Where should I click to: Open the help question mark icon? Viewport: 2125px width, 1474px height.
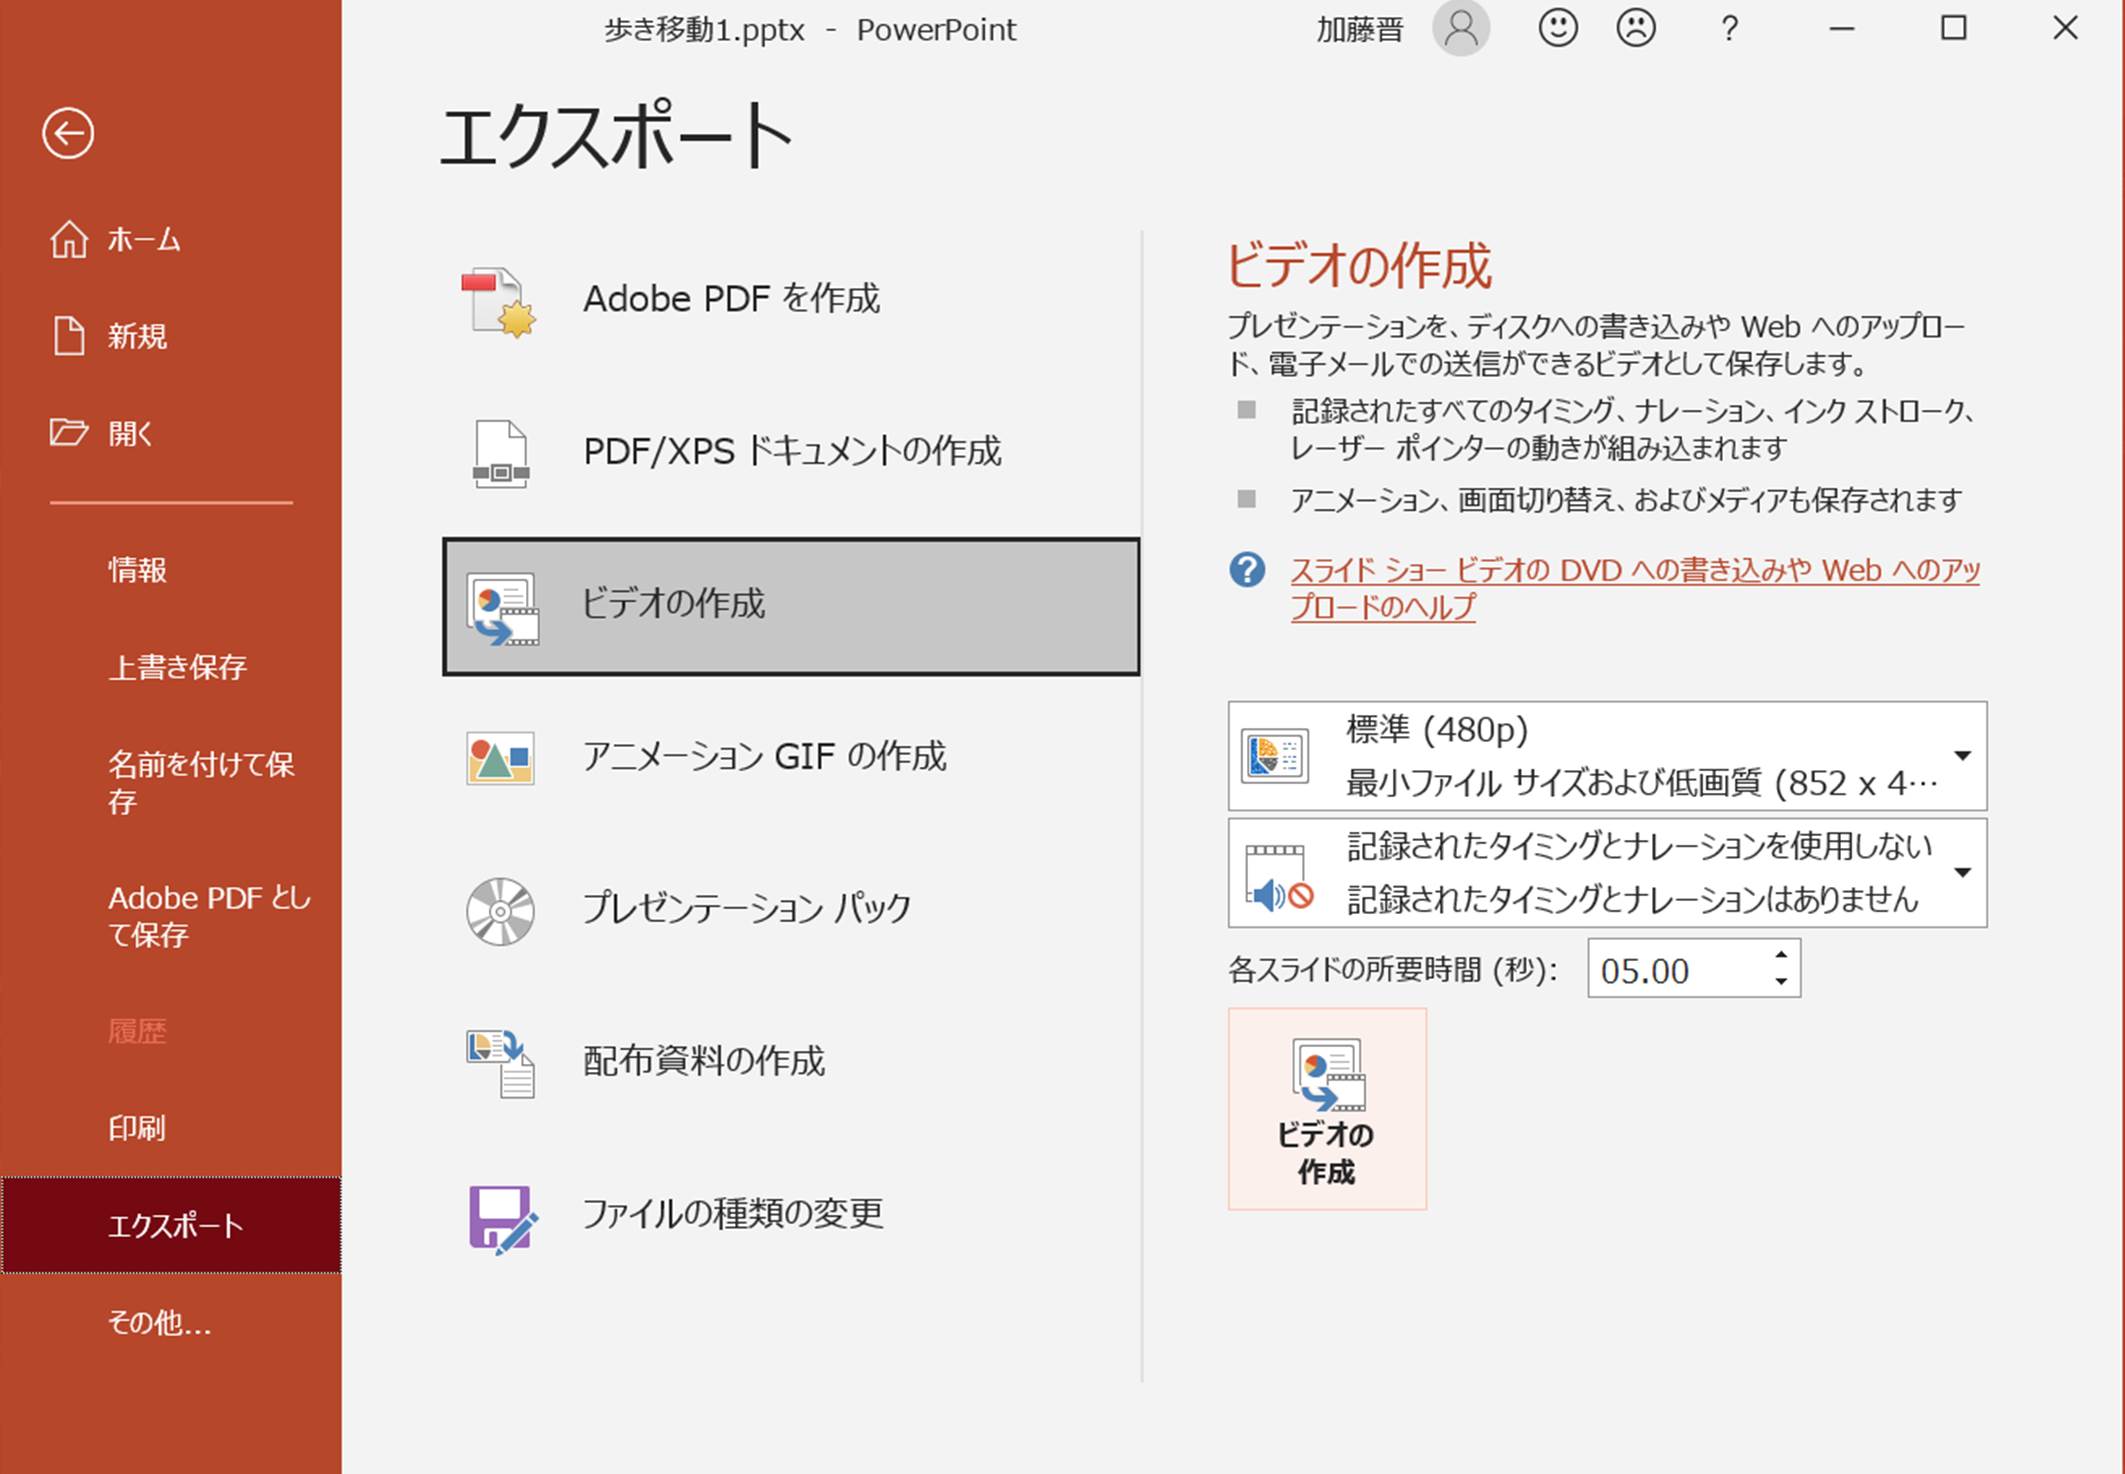[x=1729, y=28]
